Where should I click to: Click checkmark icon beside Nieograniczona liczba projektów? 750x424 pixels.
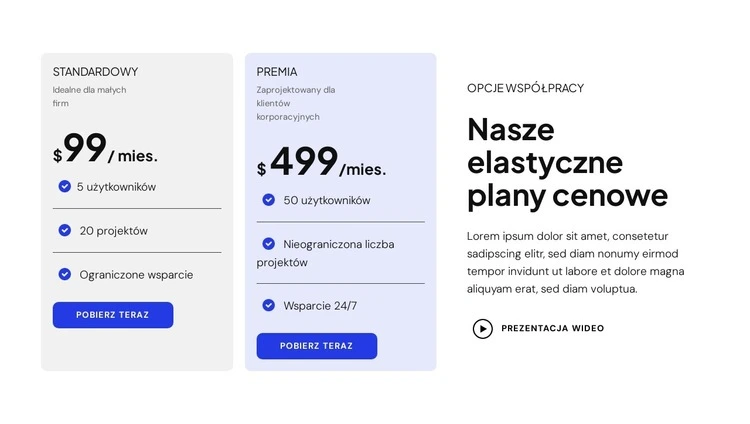(269, 244)
